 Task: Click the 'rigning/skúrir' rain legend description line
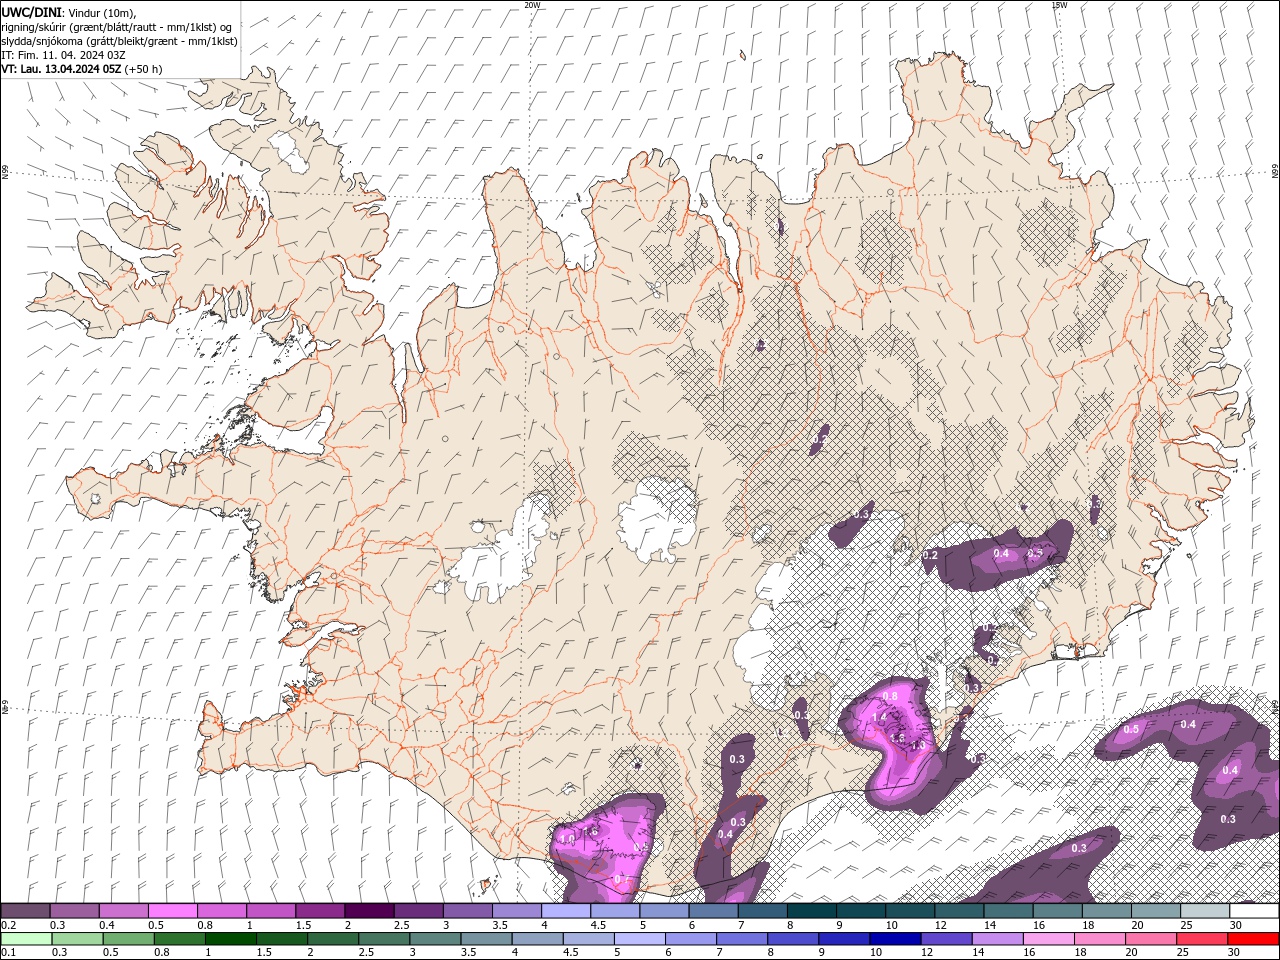click(117, 27)
